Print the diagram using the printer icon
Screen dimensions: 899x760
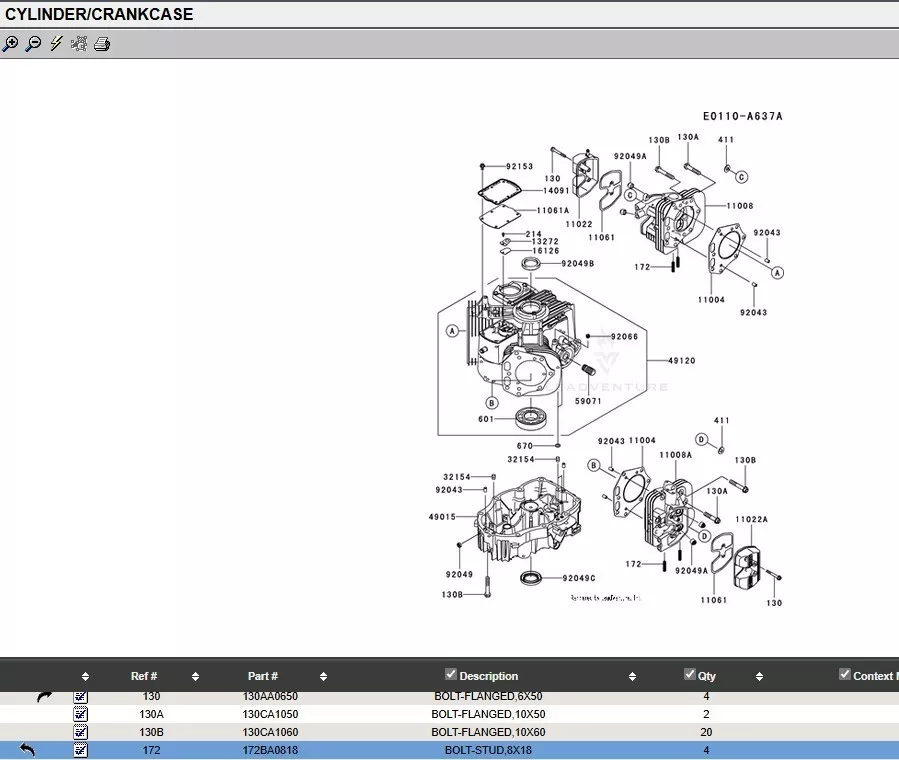(102, 44)
